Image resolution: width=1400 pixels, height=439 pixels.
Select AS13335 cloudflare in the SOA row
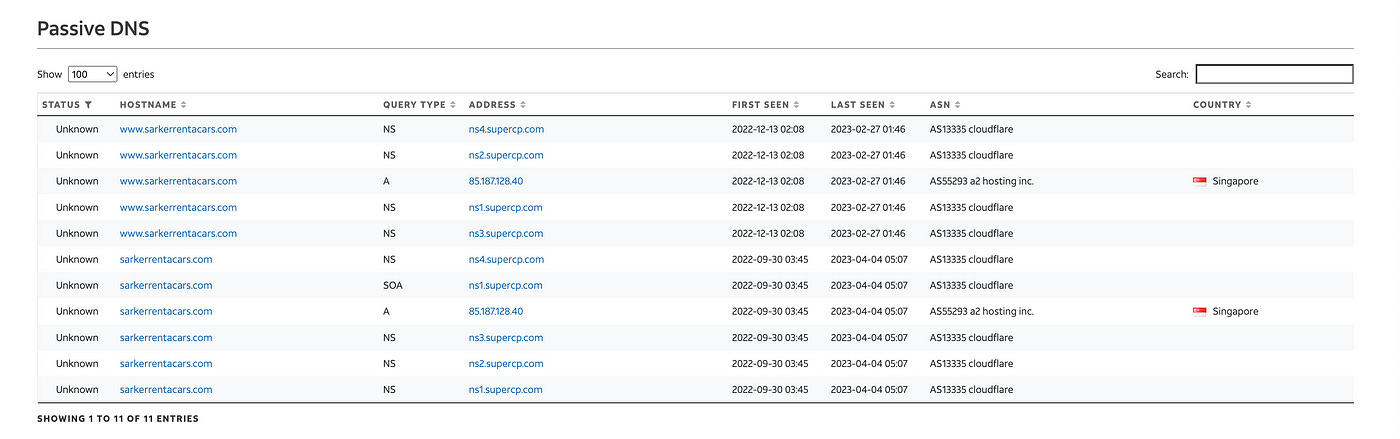(x=971, y=285)
